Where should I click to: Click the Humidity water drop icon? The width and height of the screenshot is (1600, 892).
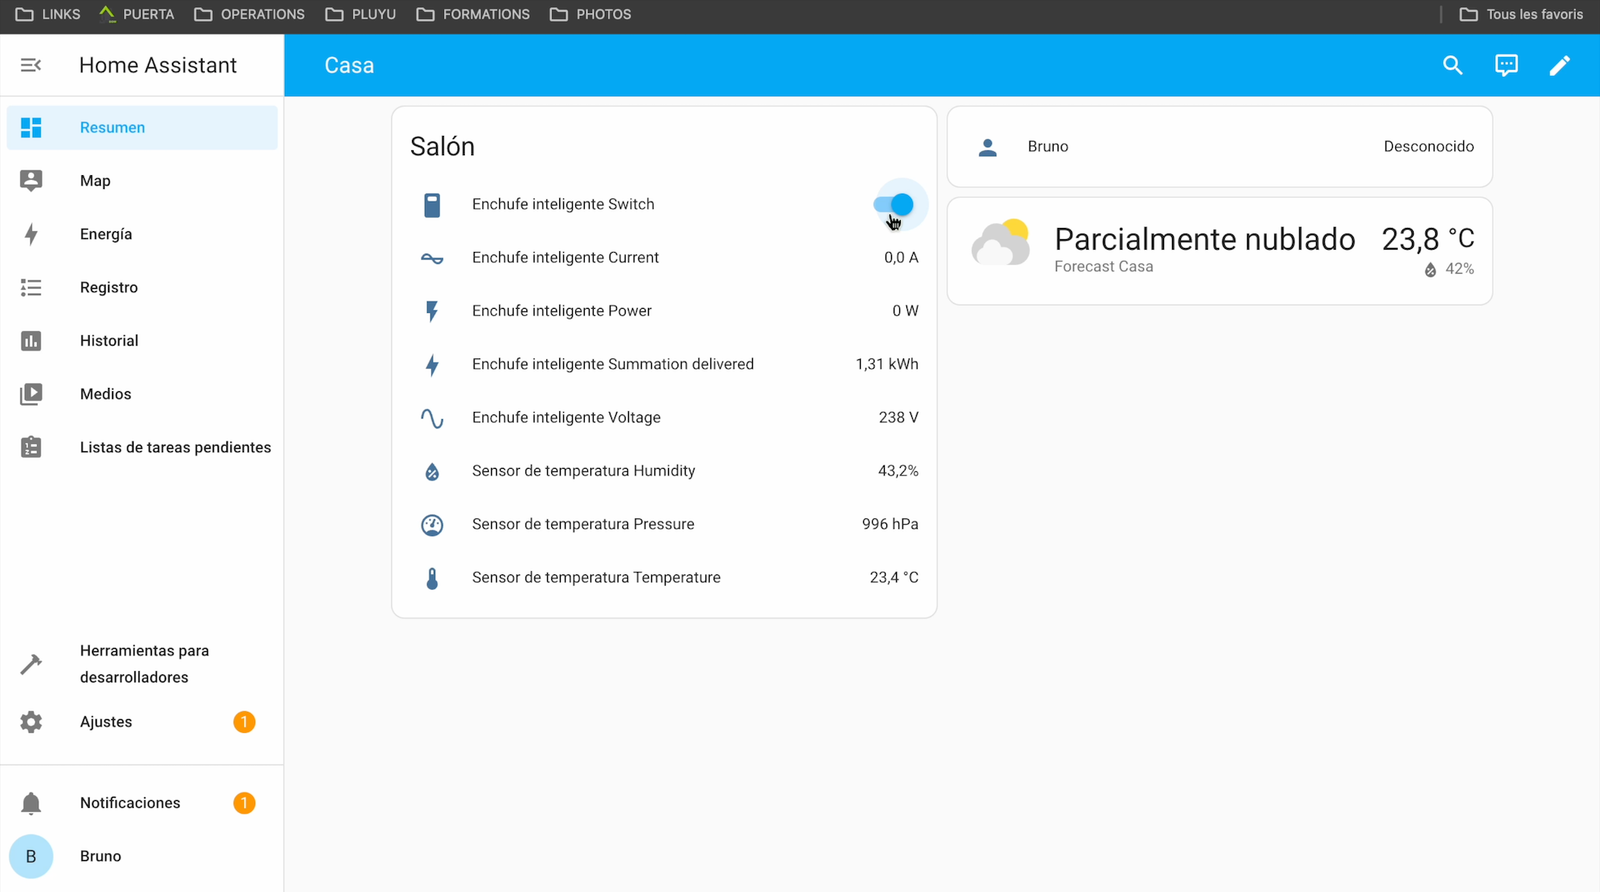coord(432,471)
